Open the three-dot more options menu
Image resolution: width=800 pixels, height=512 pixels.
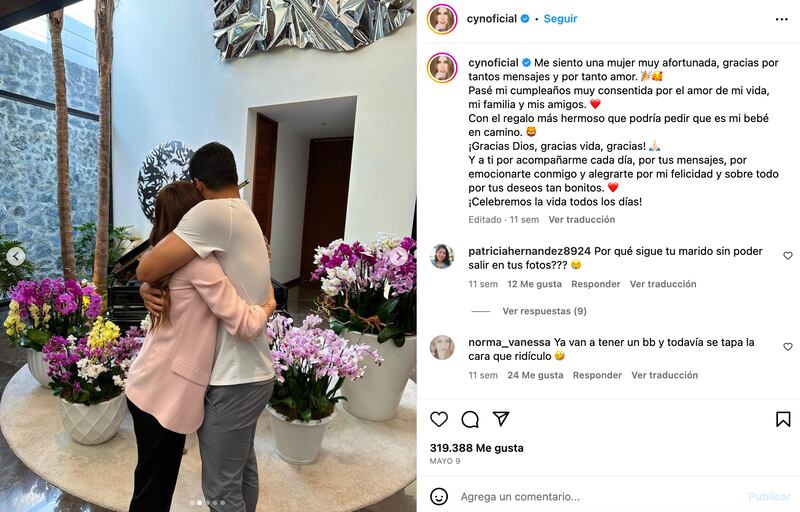pyautogui.click(x=782, y=19)
